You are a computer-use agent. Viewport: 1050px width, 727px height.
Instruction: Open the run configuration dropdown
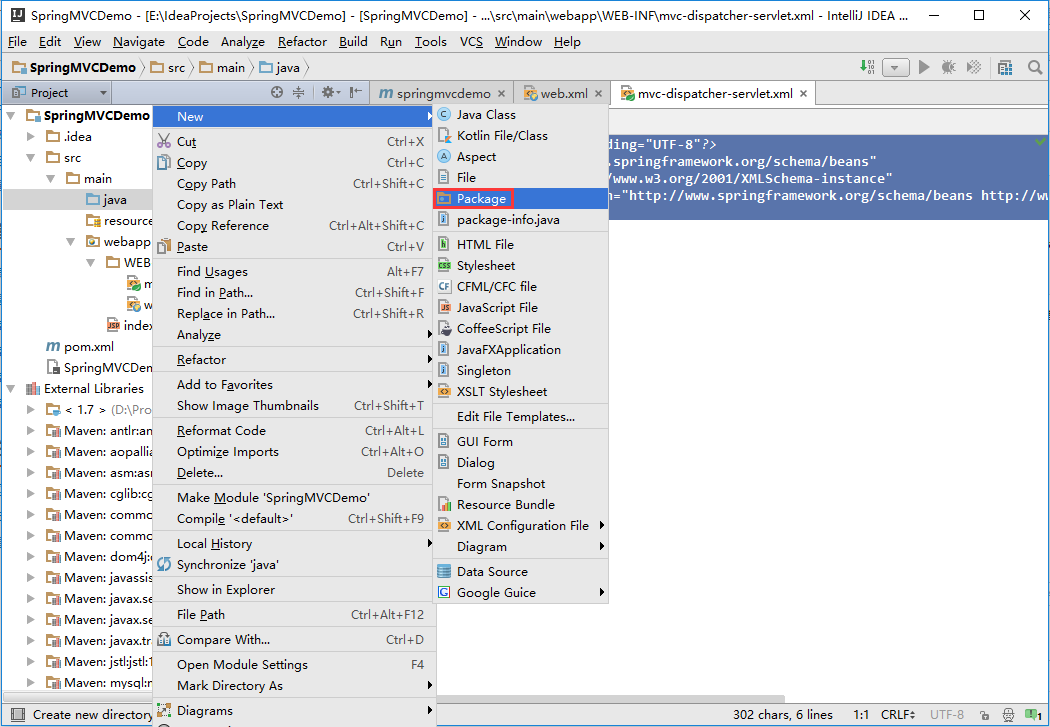coord(895,67)
